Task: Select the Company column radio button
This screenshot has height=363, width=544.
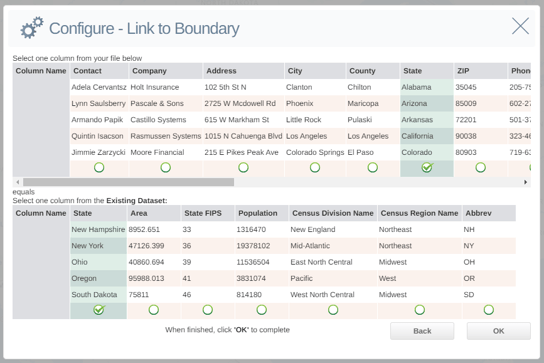Action: (165, 168)
